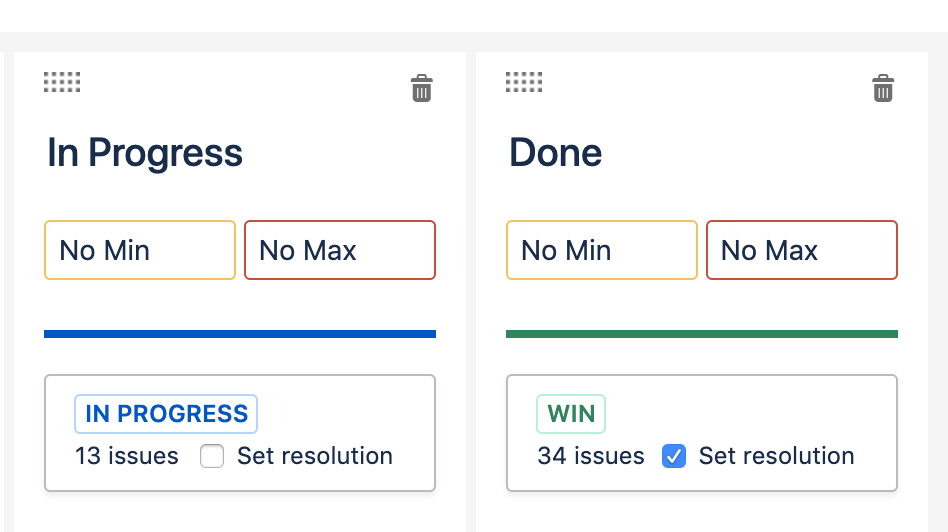Enable Set resolution for IN PROGRESS status
The width and height of the screenshot is (948, 532).
pyautogui.click(x=212, y=456)
